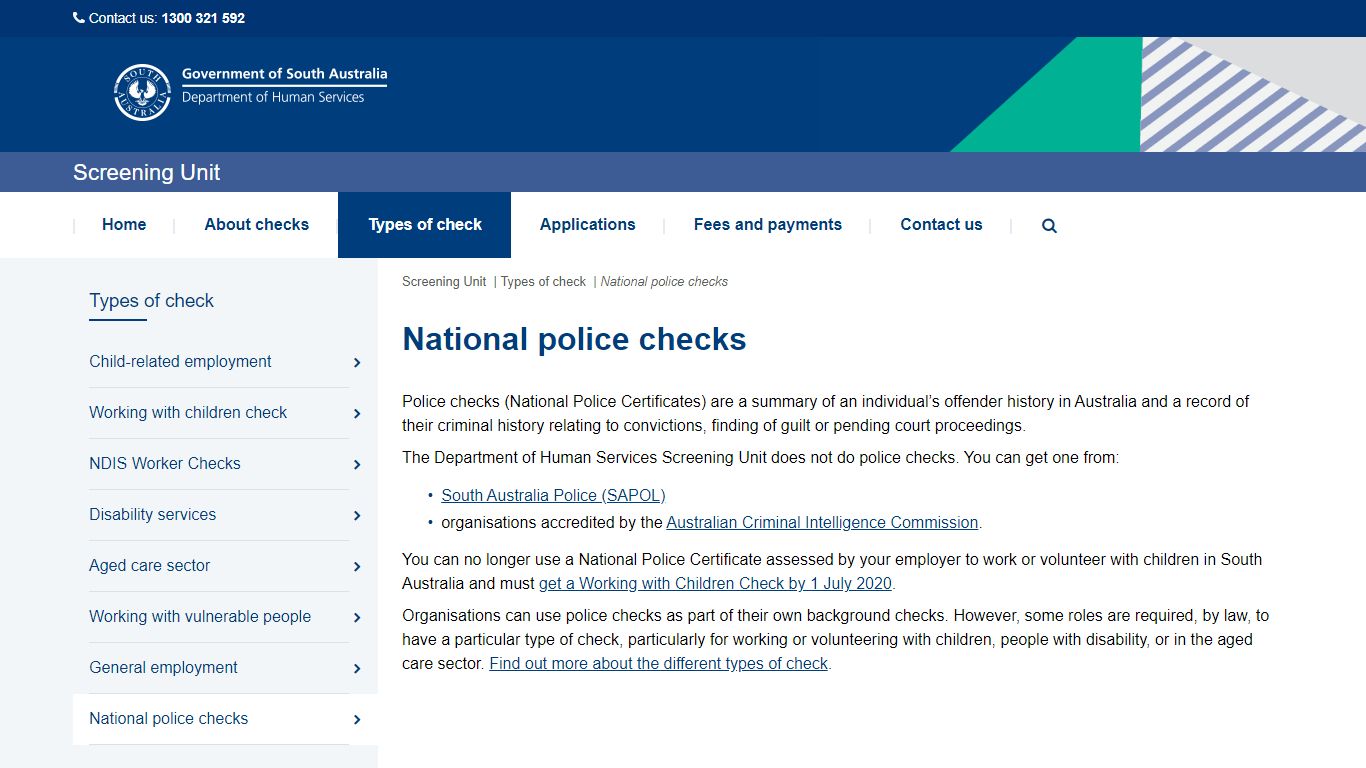Click 'get a Working with Children Check' link

click(x=715, y=583)
